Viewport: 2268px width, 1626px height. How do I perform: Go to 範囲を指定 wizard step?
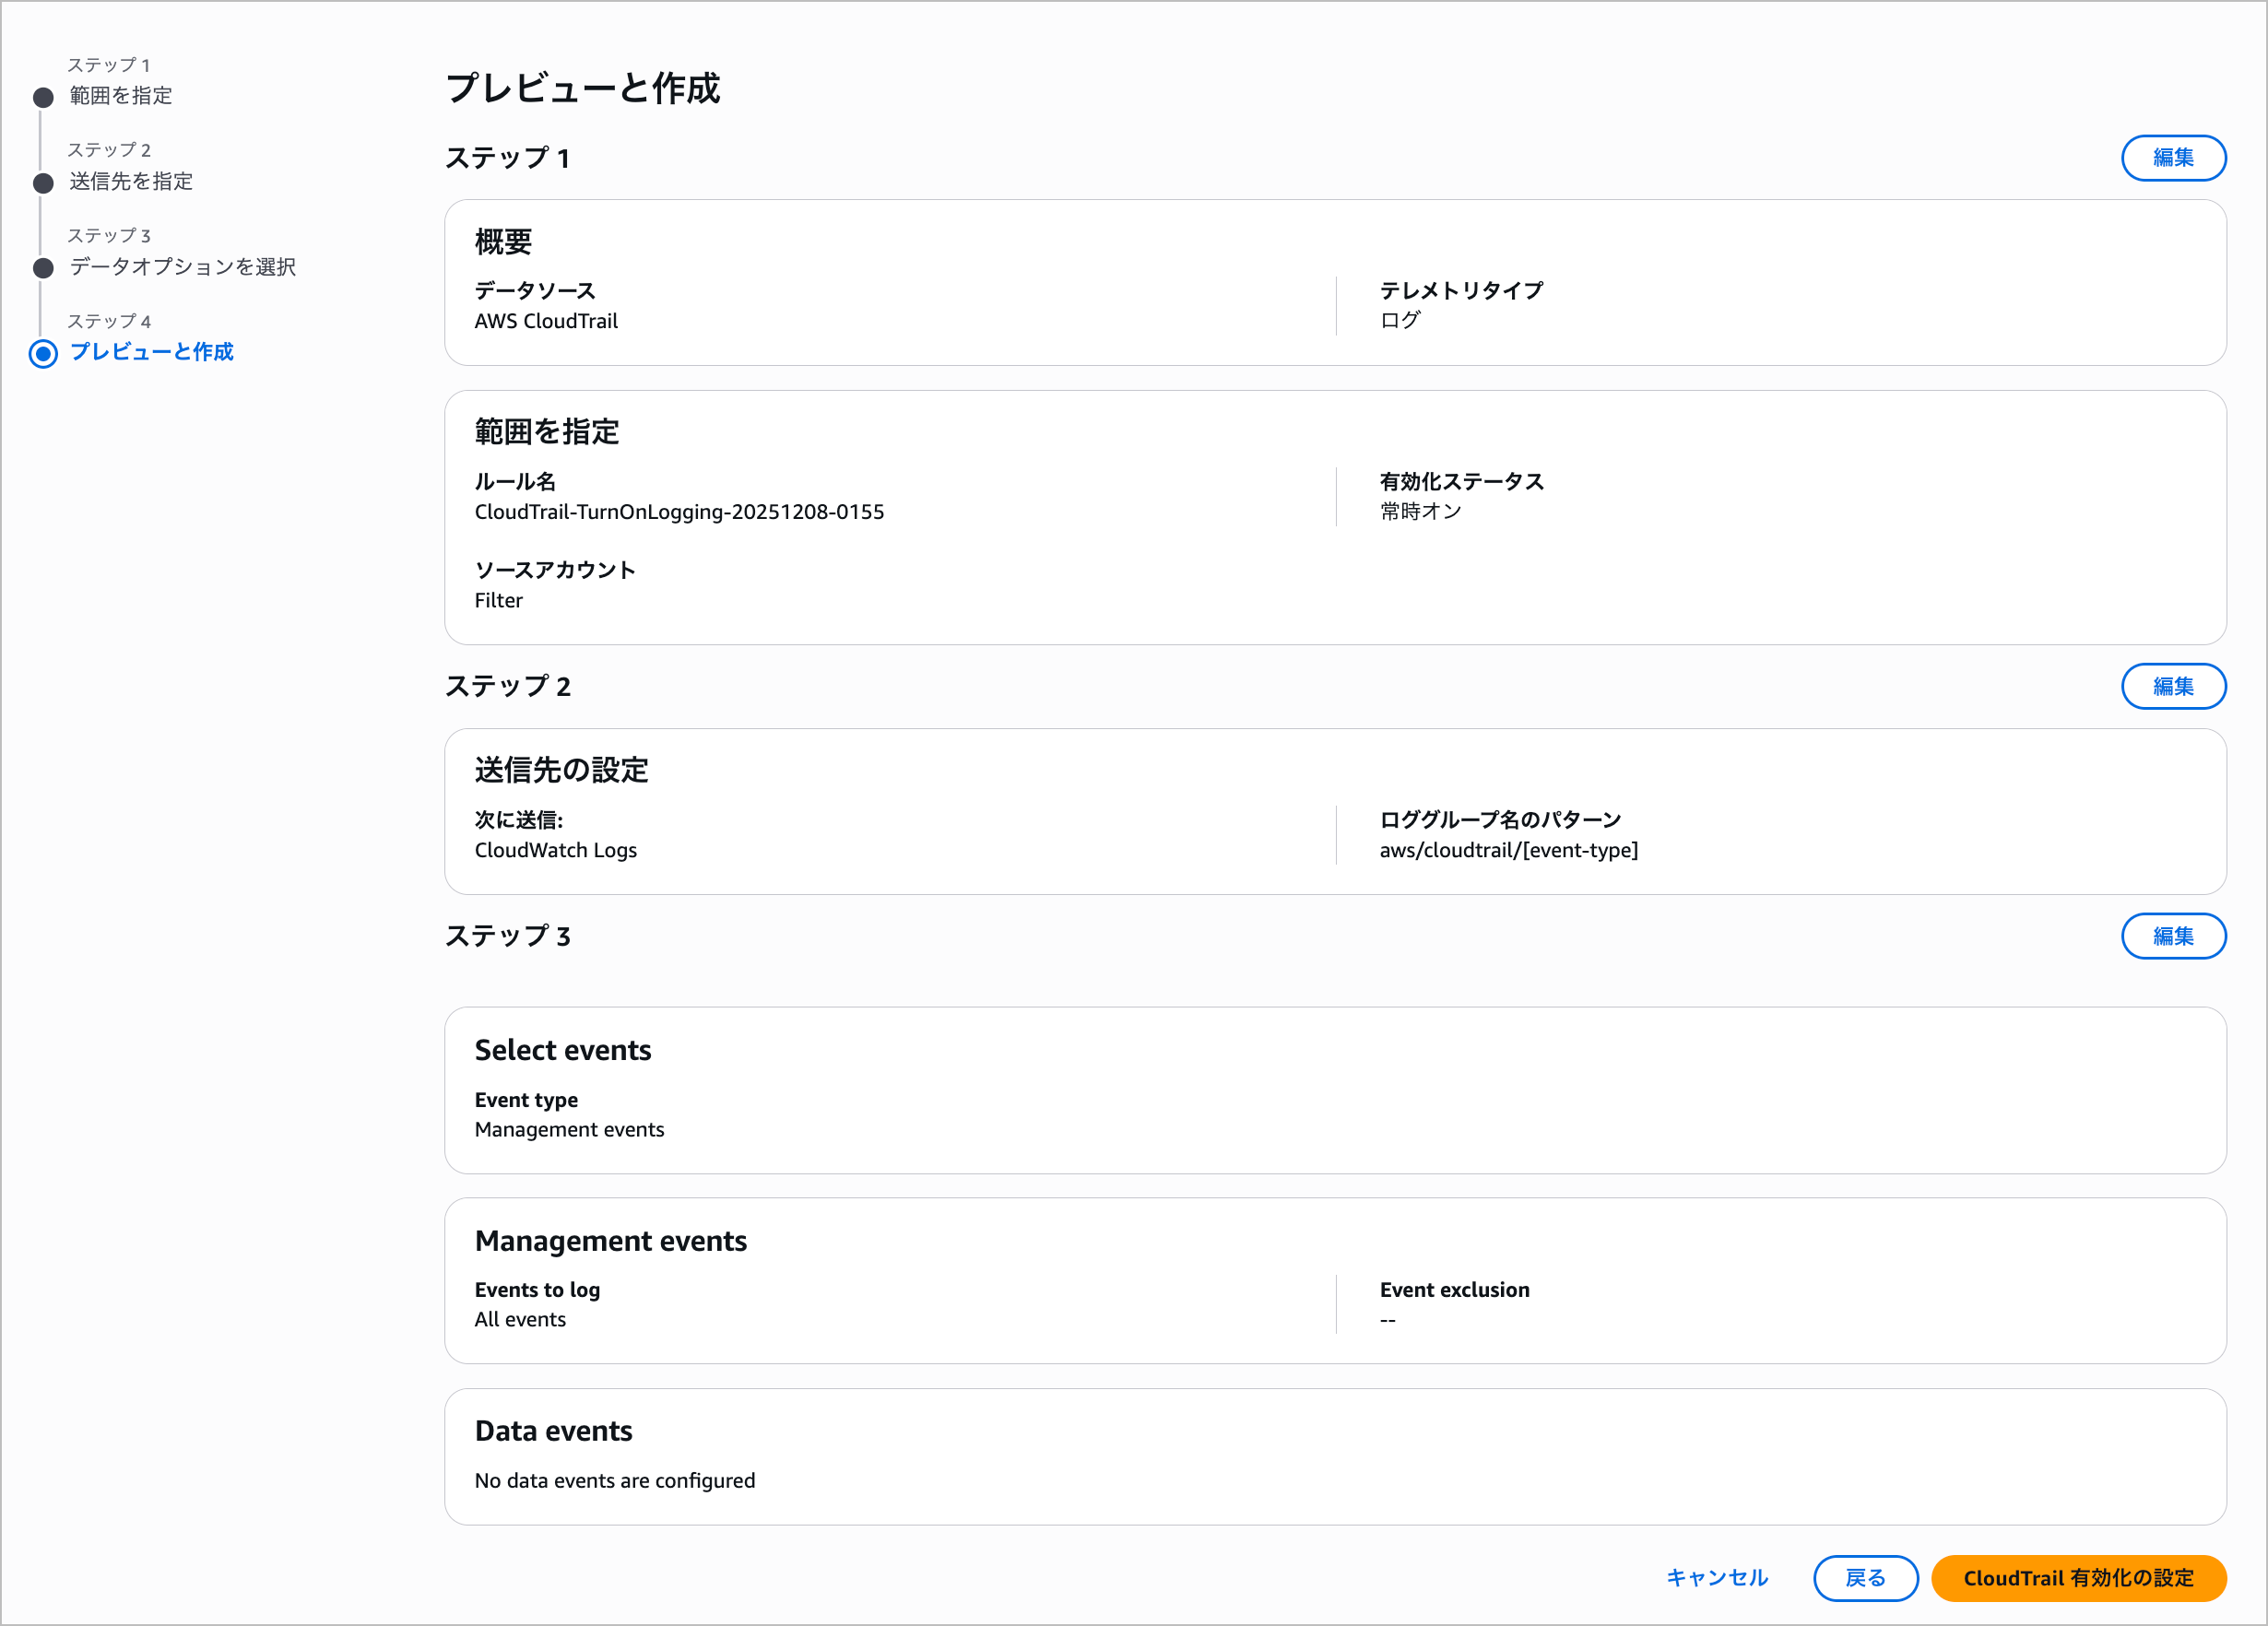(120, 96)
